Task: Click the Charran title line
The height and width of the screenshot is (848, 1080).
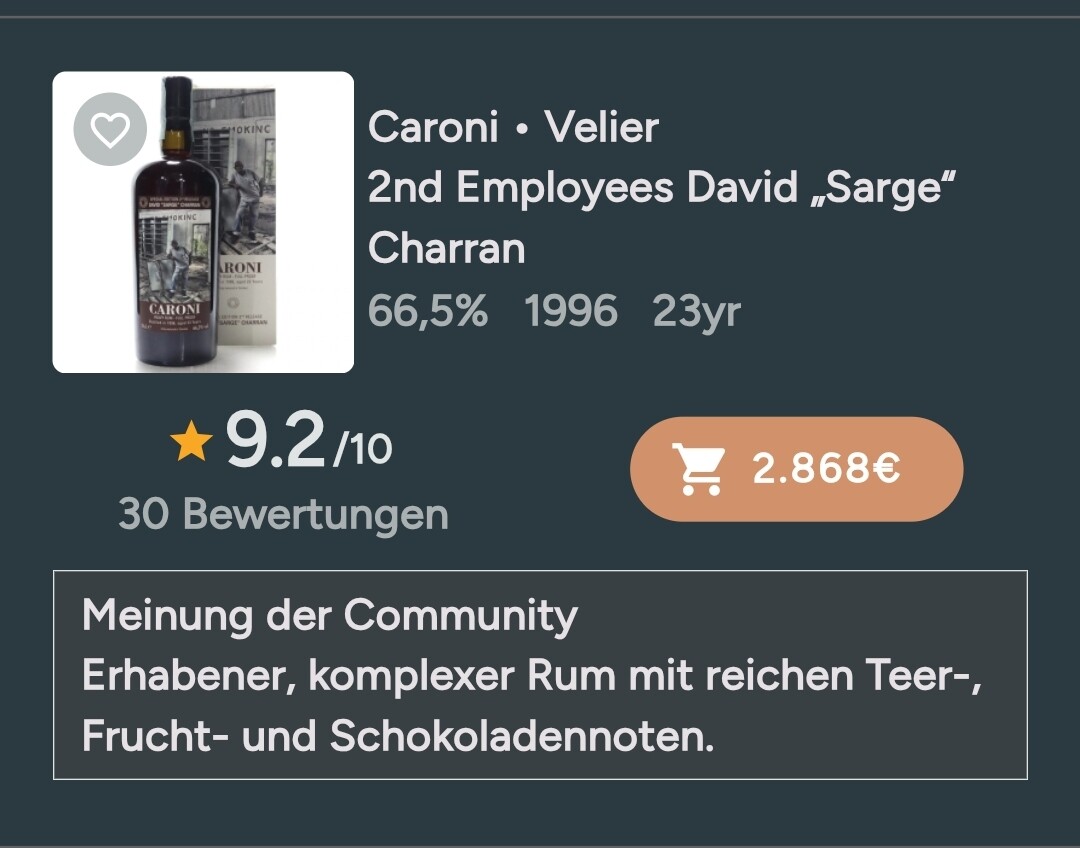Action: coord(446,248)
